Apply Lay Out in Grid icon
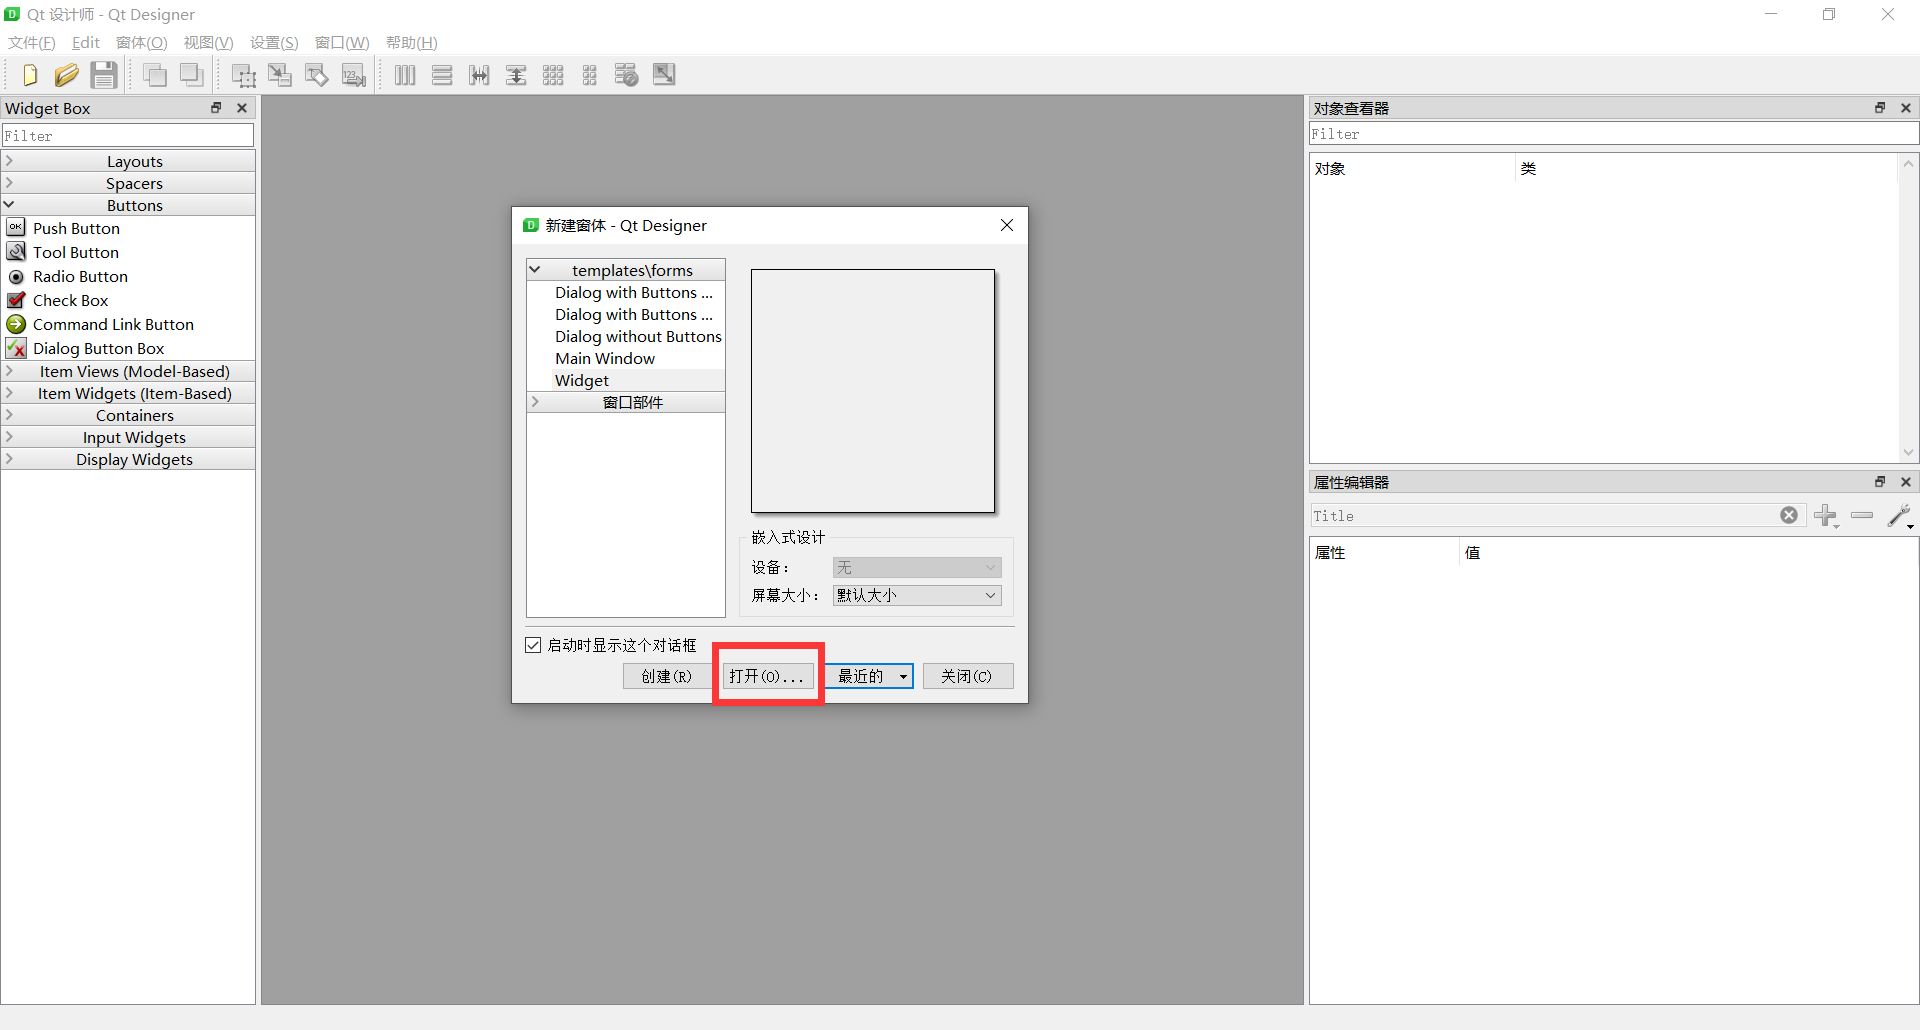1920x1030 pixels. 553,75
